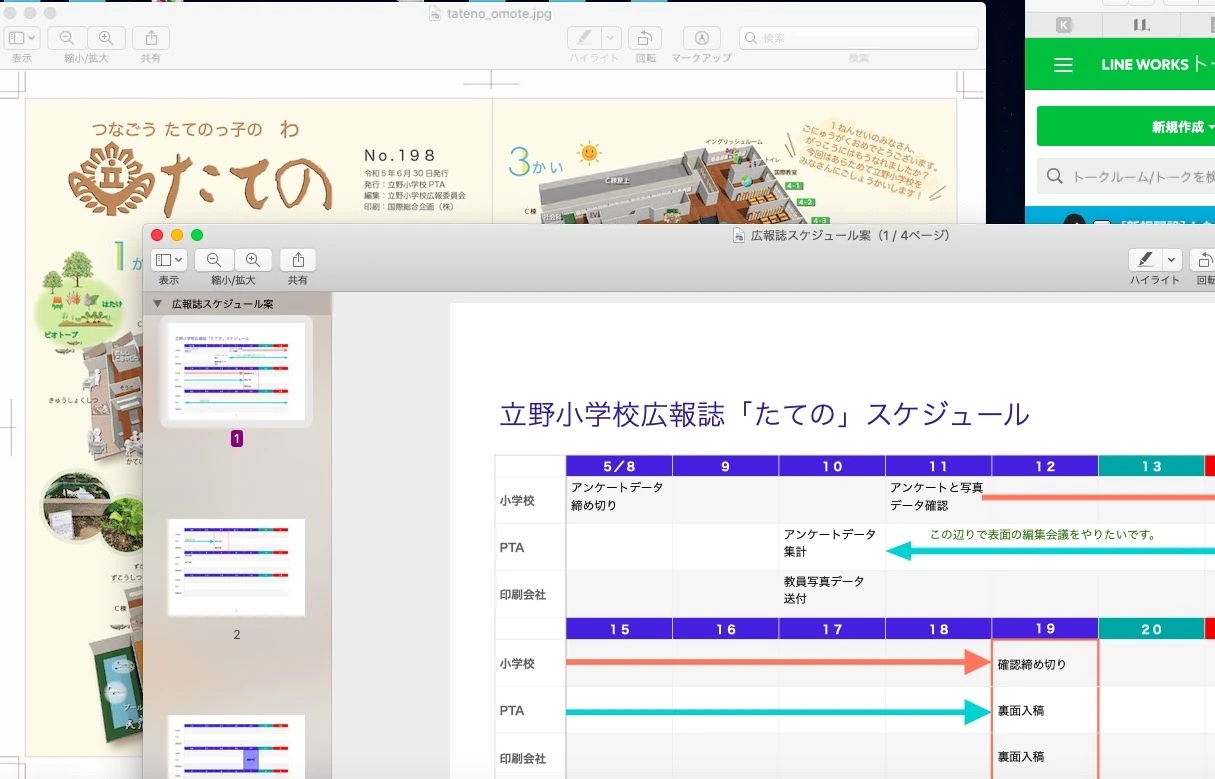The height and width of the screenshot is (779, 1215).
Task: Click the date header 15
Action: pyautogui.click(x=619, y=629)
